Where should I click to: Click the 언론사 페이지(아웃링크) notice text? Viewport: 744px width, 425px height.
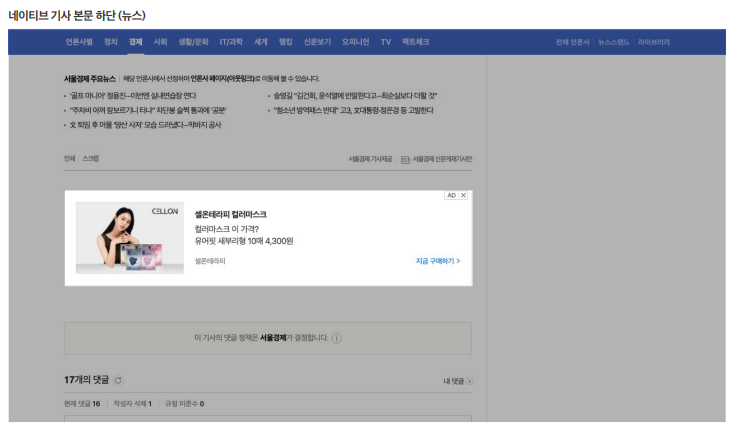[222, 79]
